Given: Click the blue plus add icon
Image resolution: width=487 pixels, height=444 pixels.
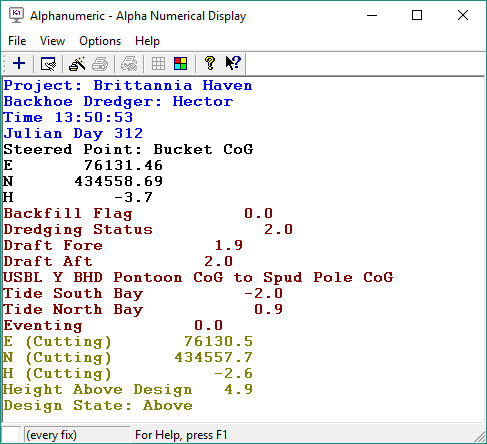Looking at the screenshot, I should (x=19, y=63).
